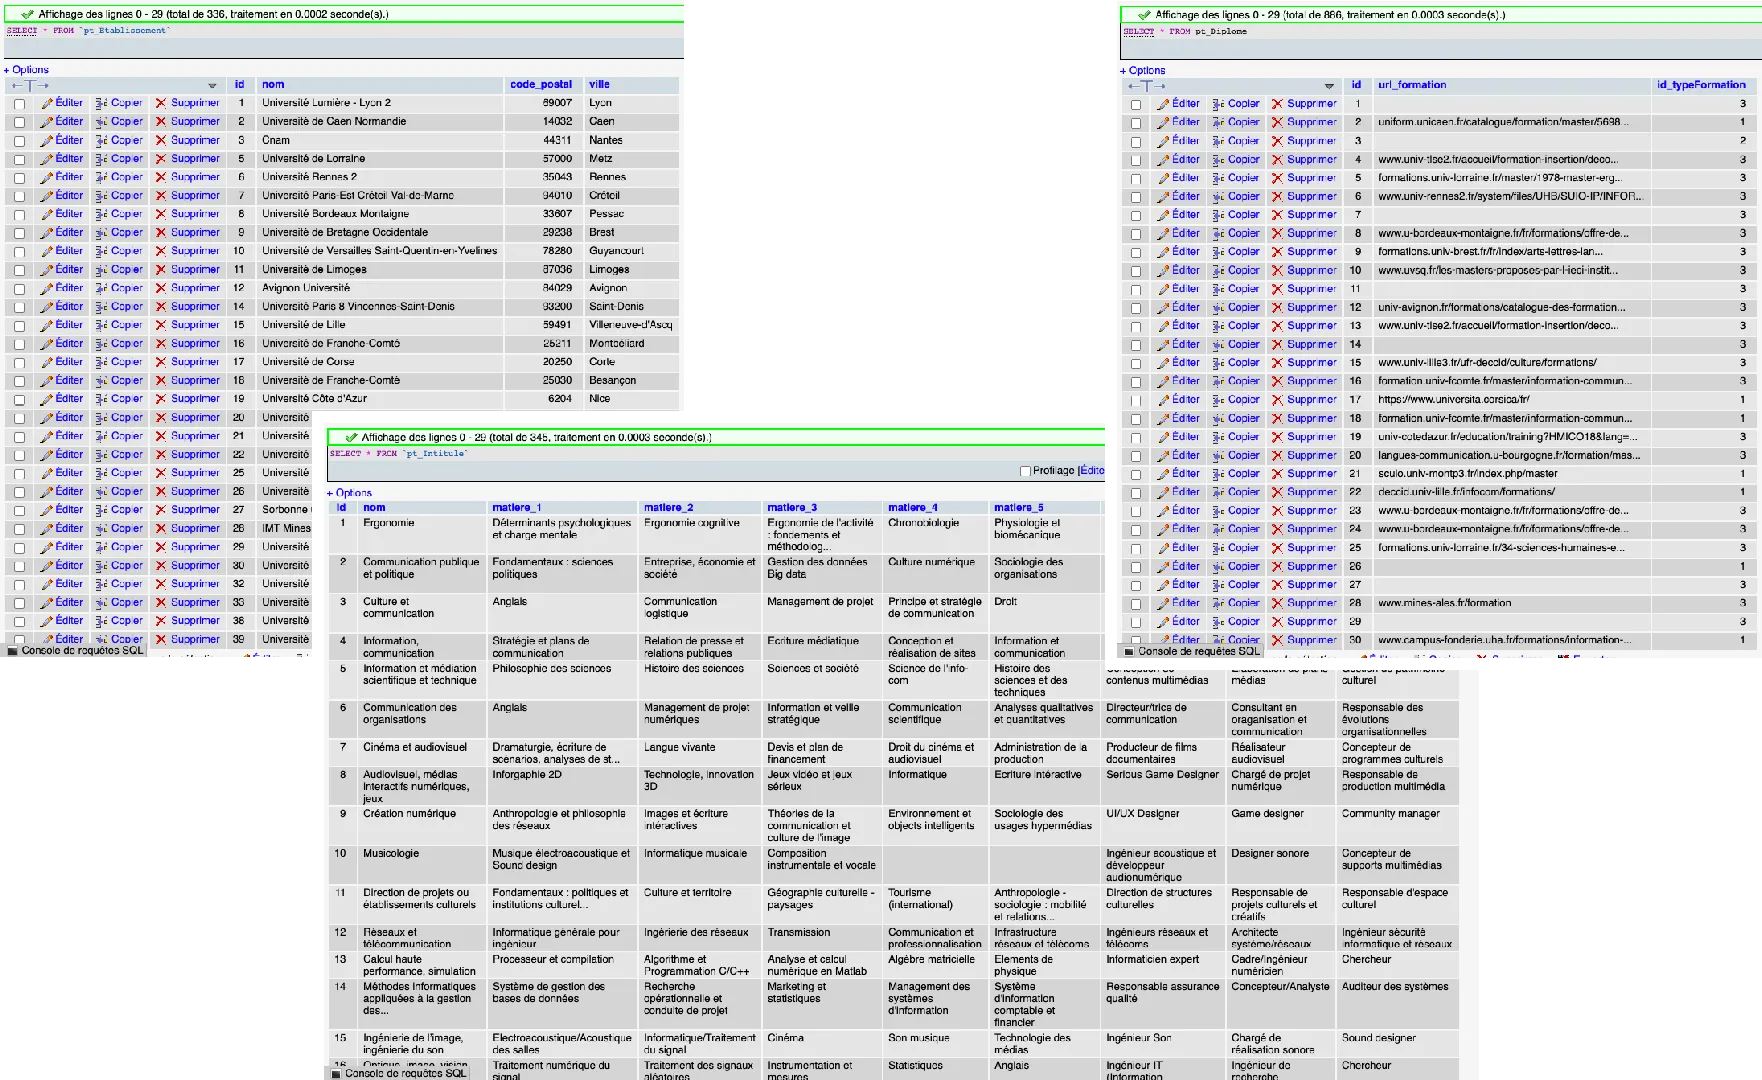
Task: Click the red delete X for Avignon Université
Action: (x=160, y=288)
